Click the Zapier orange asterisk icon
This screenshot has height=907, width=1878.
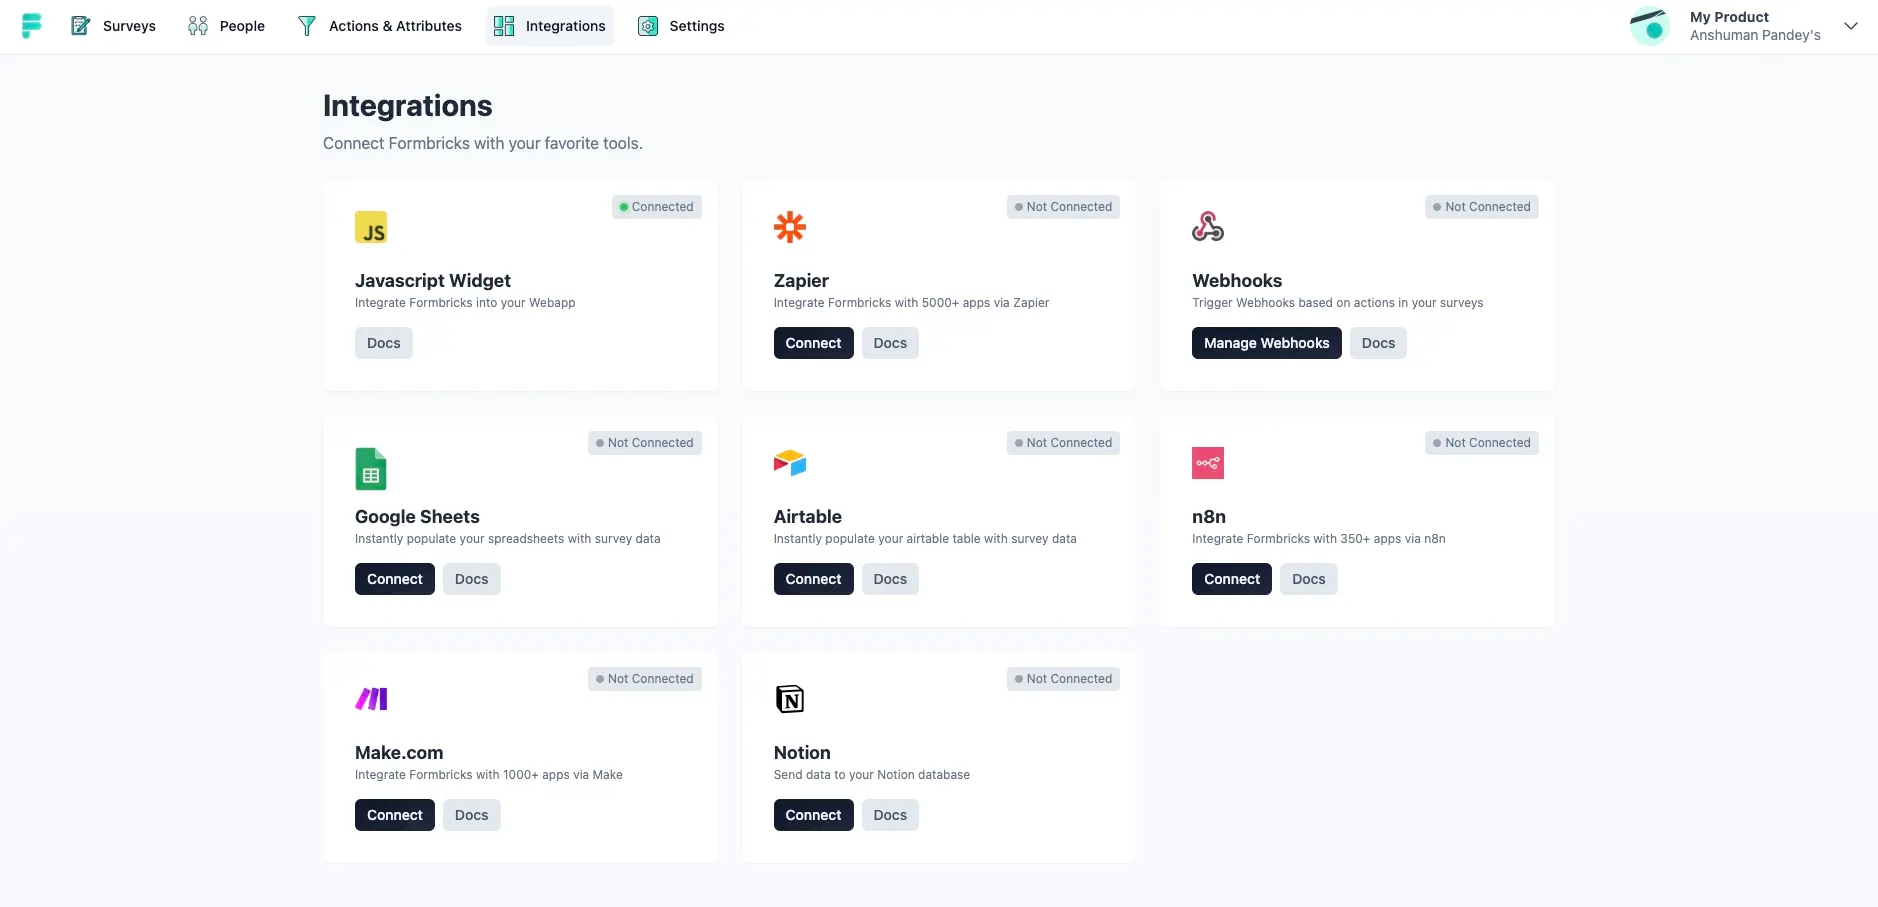coord(790,227)
